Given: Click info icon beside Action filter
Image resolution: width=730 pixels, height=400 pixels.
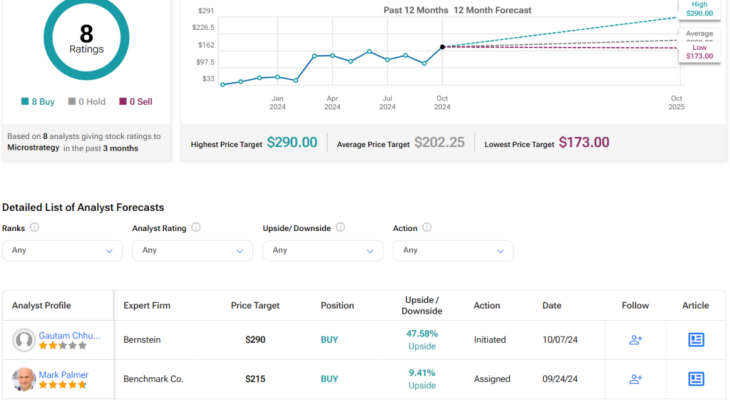Looking at the screenshot, I should (426, 227).
